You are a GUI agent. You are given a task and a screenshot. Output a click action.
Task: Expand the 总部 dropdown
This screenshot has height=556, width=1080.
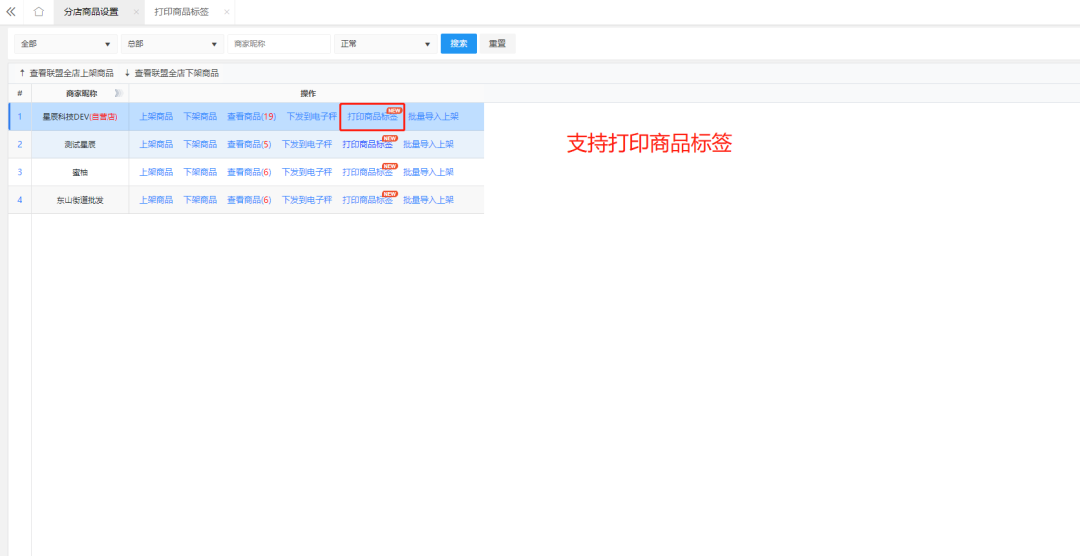point(172,44)
